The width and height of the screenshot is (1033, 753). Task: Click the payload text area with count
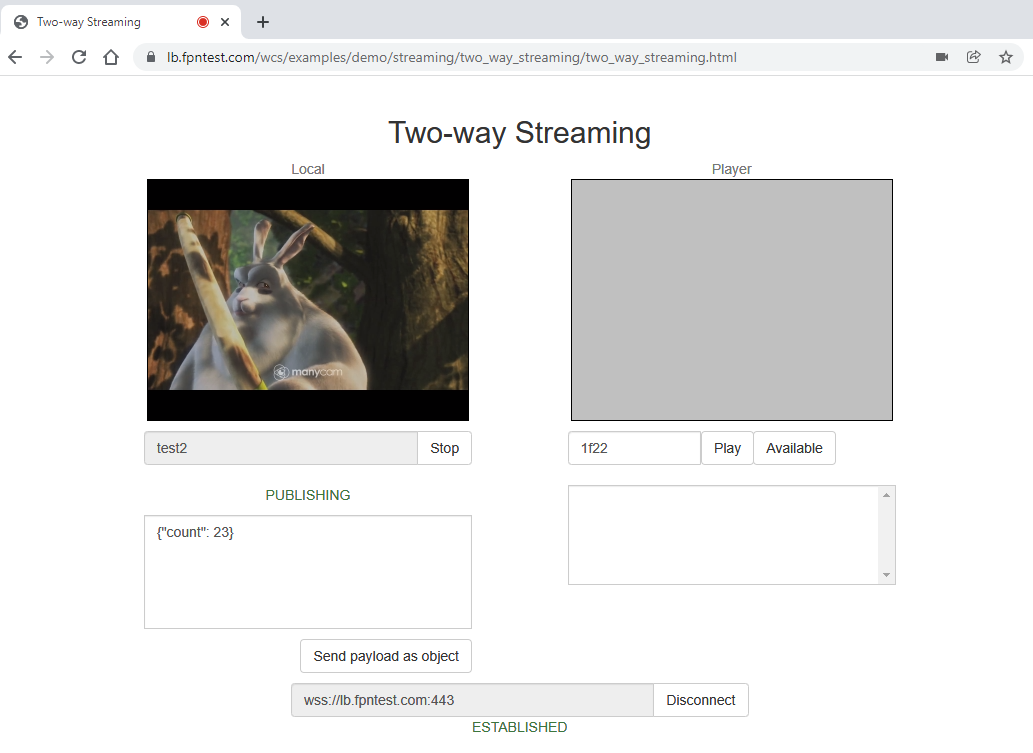pyautogui.click(x=308, y=572)
